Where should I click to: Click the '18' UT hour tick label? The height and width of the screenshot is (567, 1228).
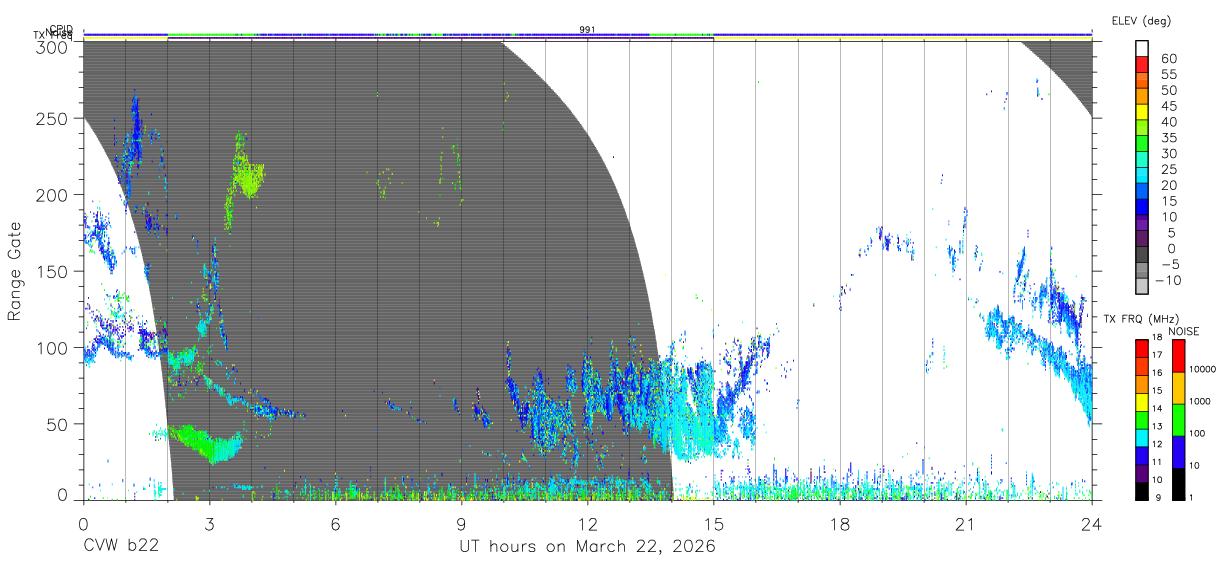pos(840,524)
